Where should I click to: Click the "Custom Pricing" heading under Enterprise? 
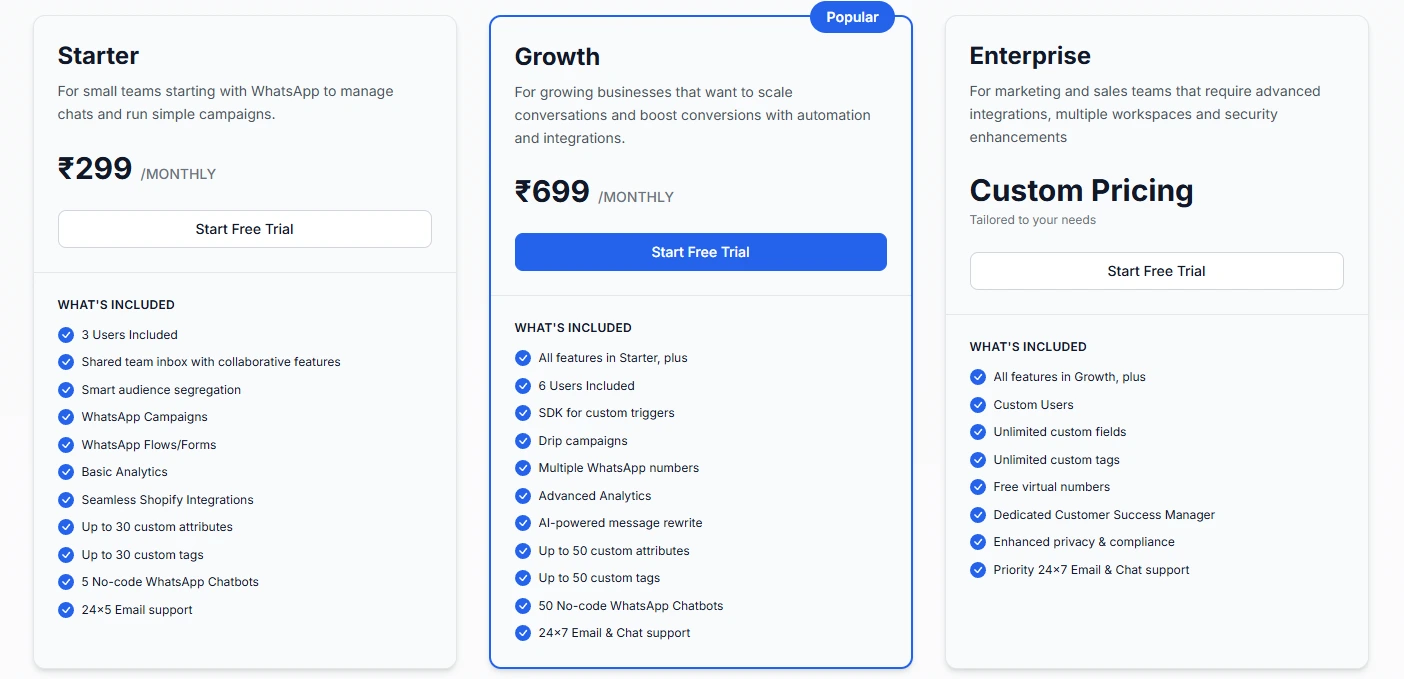click(1081, 190)
